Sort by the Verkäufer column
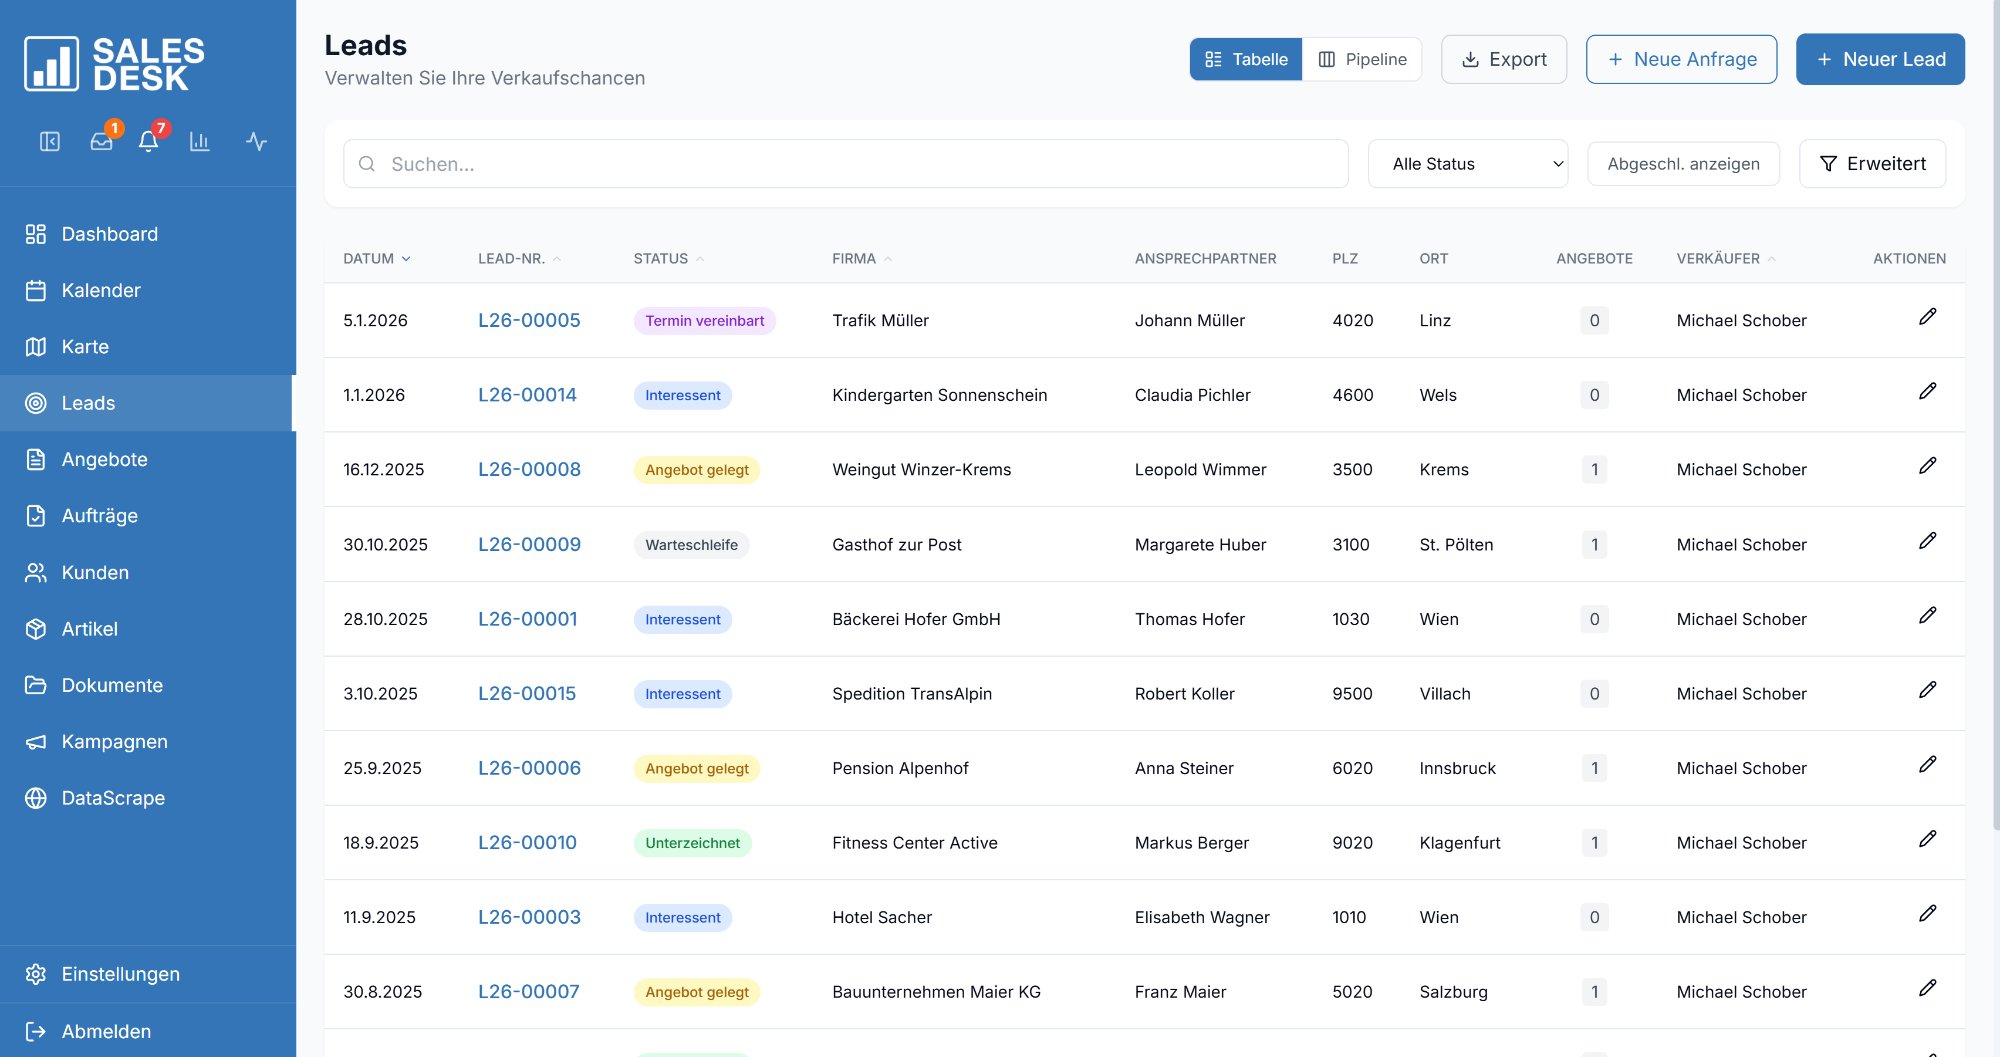 tap(1725, 258)
